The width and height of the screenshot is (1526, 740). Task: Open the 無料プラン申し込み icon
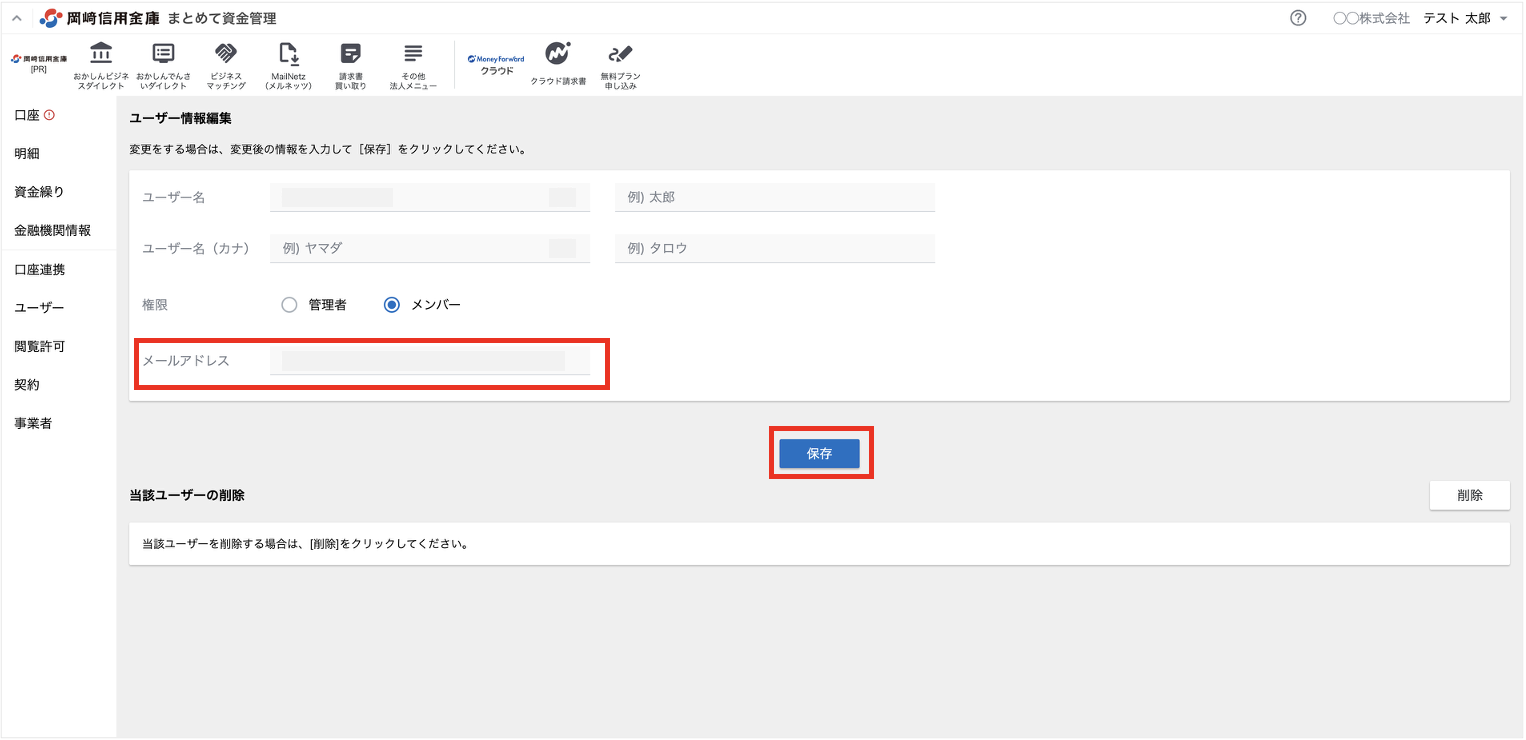pos(620,66)
